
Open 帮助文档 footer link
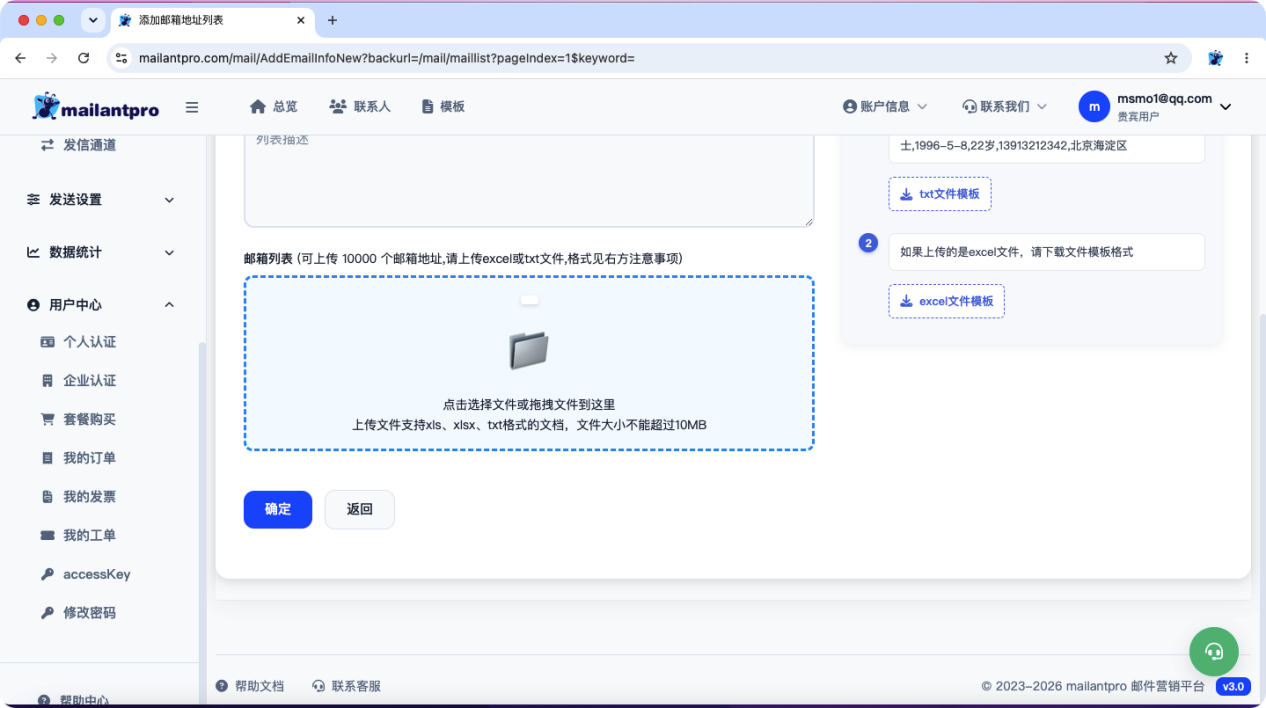[x=250, y=686]
